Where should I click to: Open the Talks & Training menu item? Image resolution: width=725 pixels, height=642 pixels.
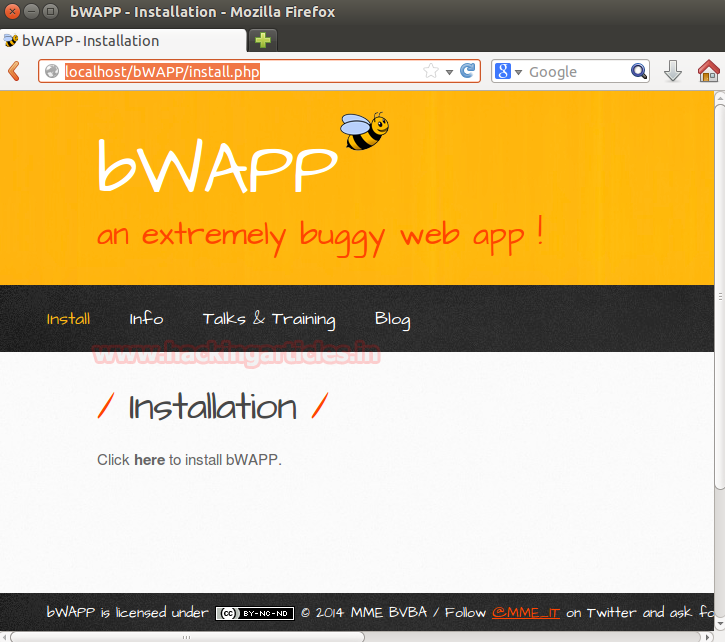point(269,320)
